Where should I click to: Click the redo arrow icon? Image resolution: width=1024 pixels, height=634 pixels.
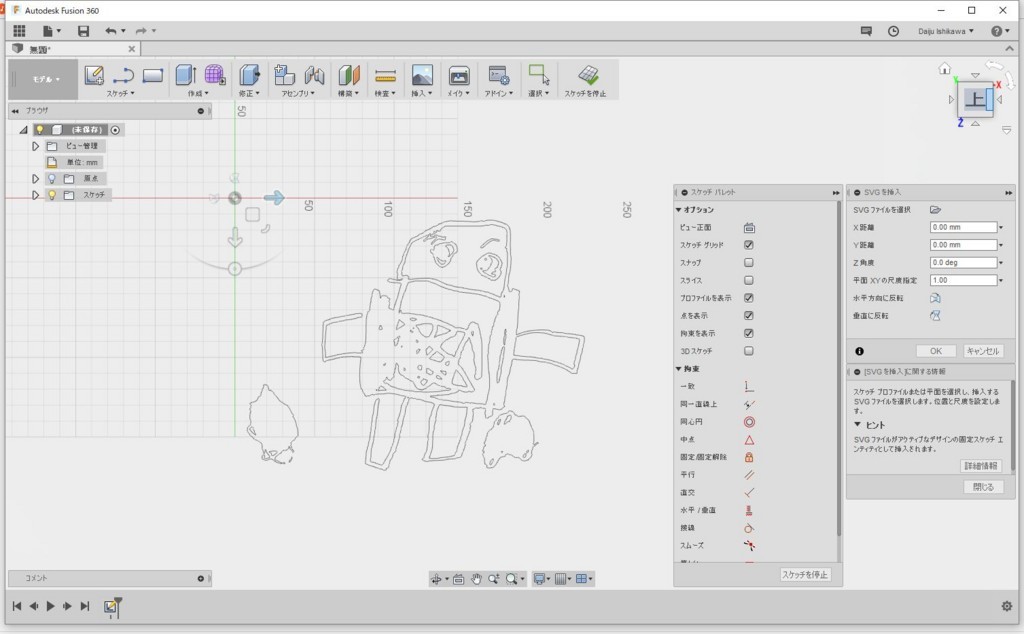coord(141,31)
